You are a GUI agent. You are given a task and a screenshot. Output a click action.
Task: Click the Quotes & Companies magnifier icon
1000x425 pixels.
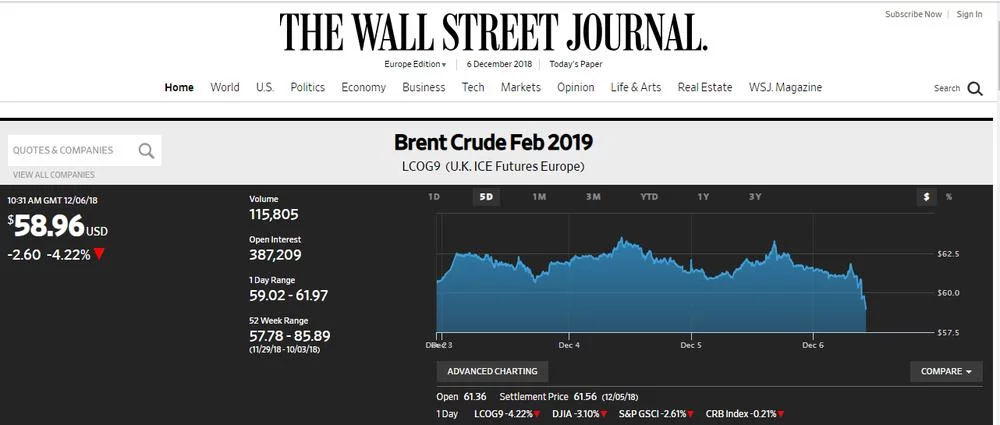click(146, 151)
